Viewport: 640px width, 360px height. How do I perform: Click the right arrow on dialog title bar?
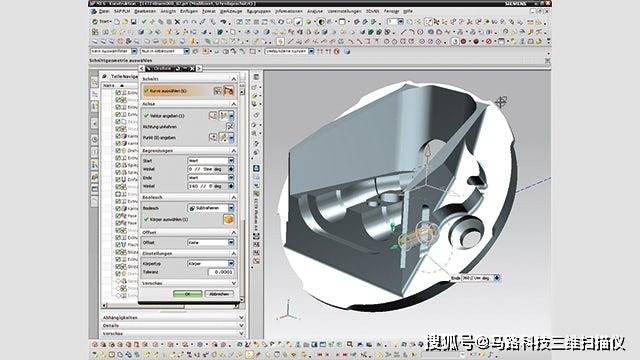[199, 69]
